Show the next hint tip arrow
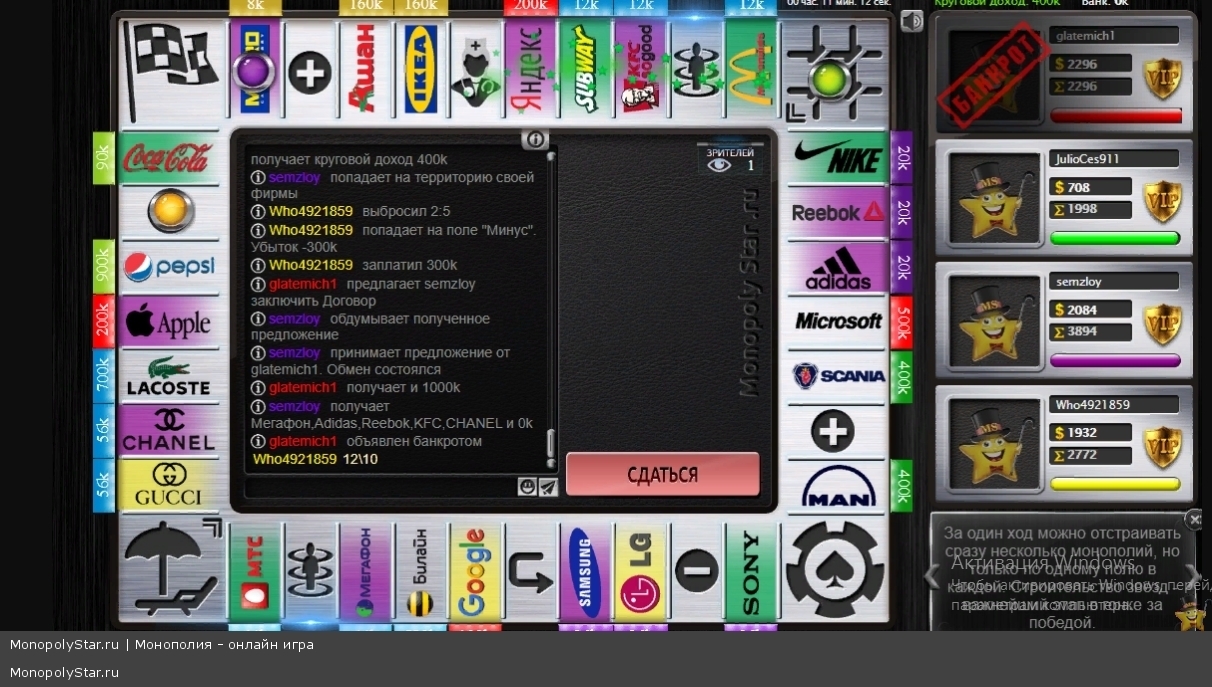 1192,575
